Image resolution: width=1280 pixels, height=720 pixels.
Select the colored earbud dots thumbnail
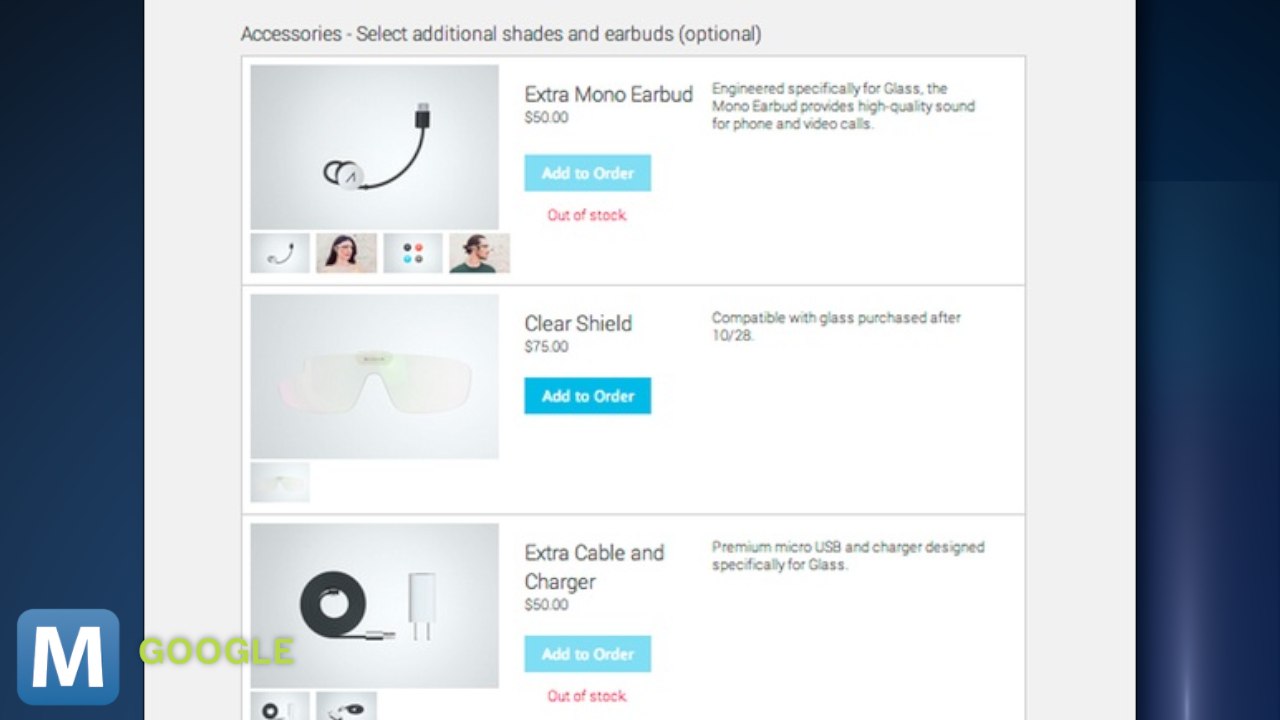[413, 253]
